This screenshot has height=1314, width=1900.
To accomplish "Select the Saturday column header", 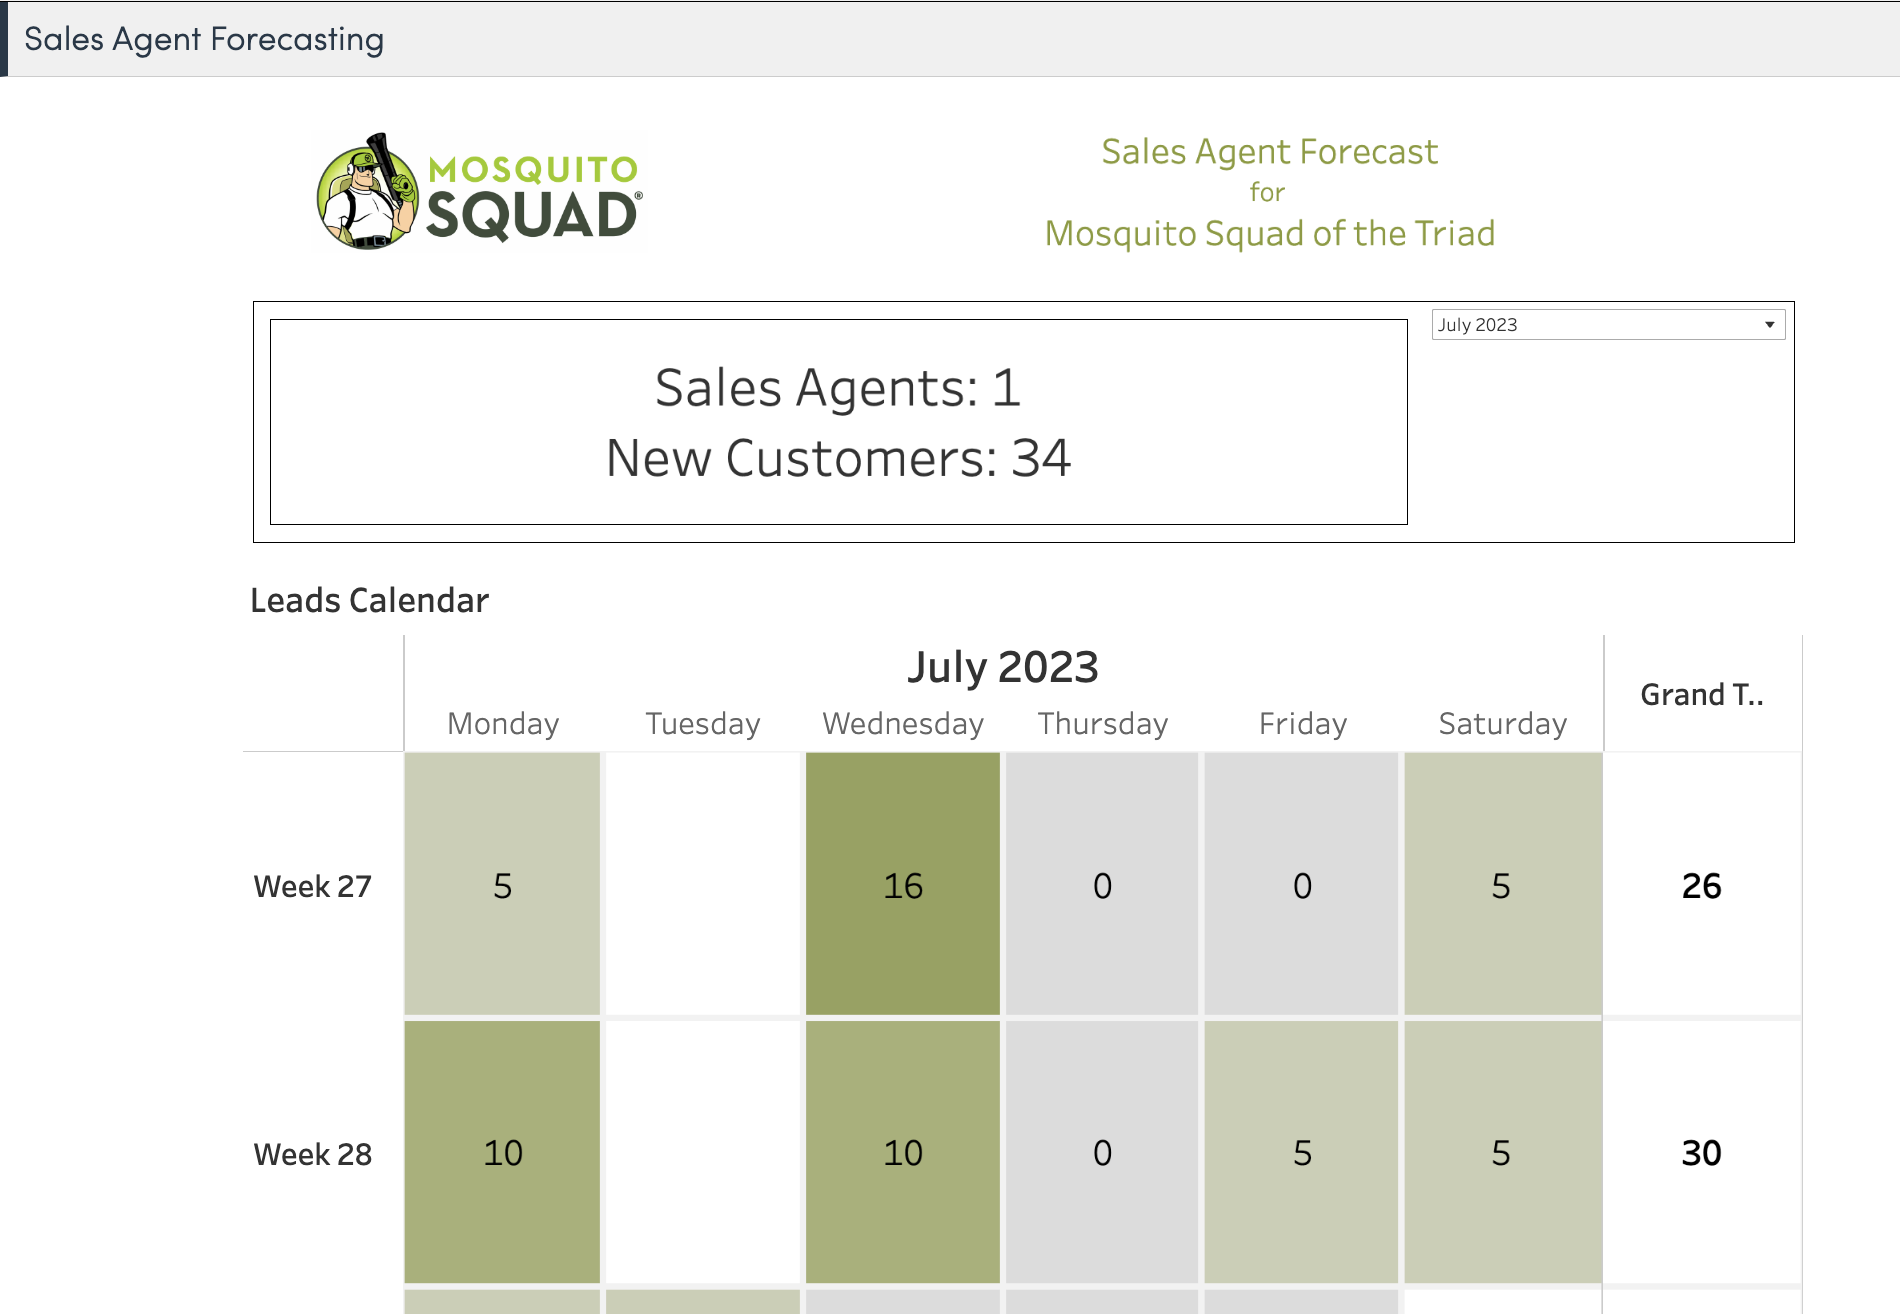I will [1502, 723].
